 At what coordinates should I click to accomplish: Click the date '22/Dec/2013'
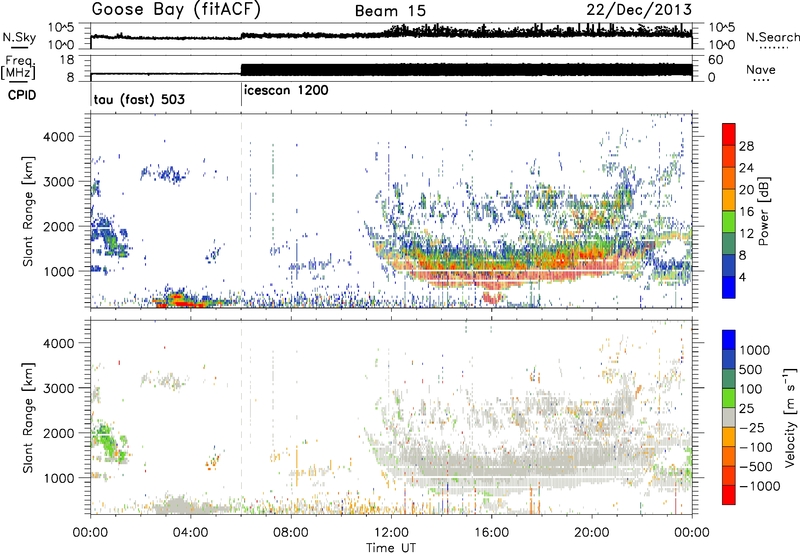click(639, 10)
